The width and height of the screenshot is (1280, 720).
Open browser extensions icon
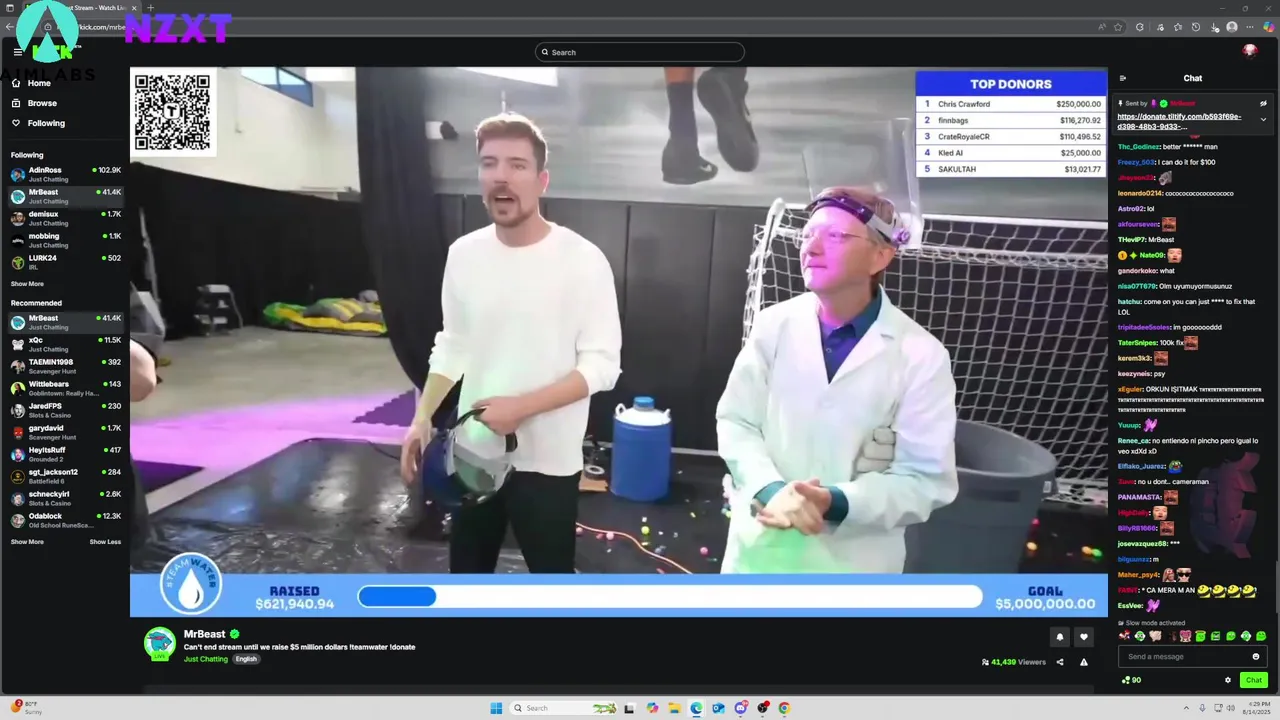point(1140,27)
